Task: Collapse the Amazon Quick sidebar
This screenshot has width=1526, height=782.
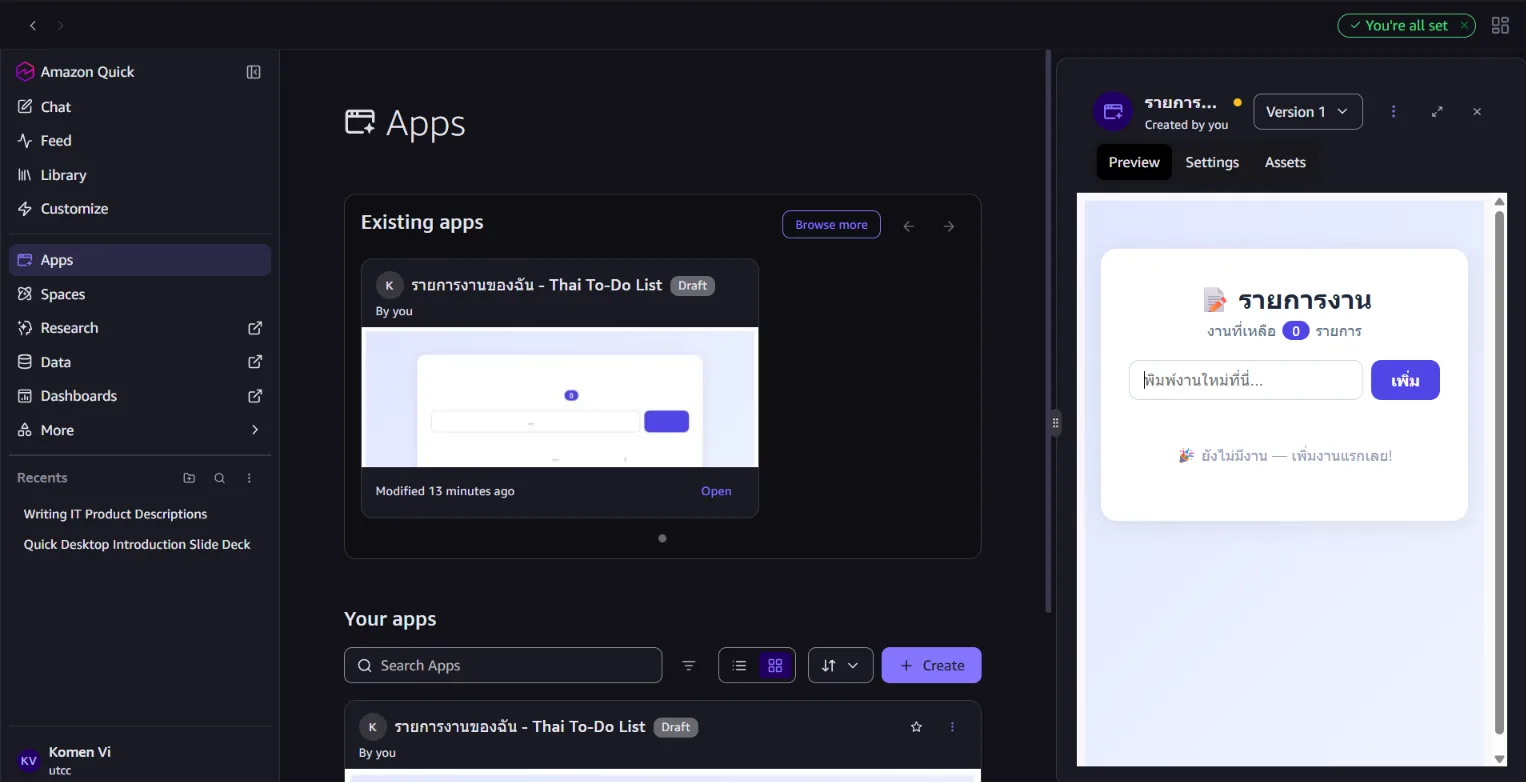Action: click(x=254, y=72)
